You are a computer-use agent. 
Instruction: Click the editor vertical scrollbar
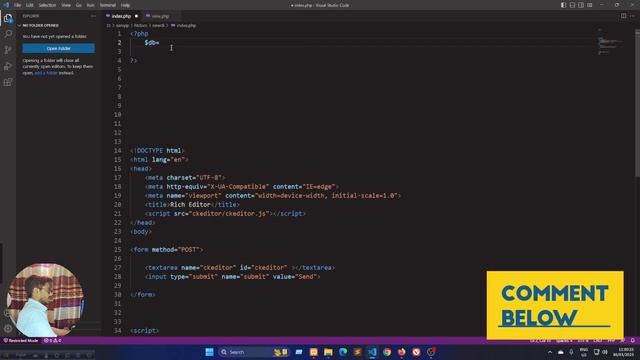pos(637,103)
